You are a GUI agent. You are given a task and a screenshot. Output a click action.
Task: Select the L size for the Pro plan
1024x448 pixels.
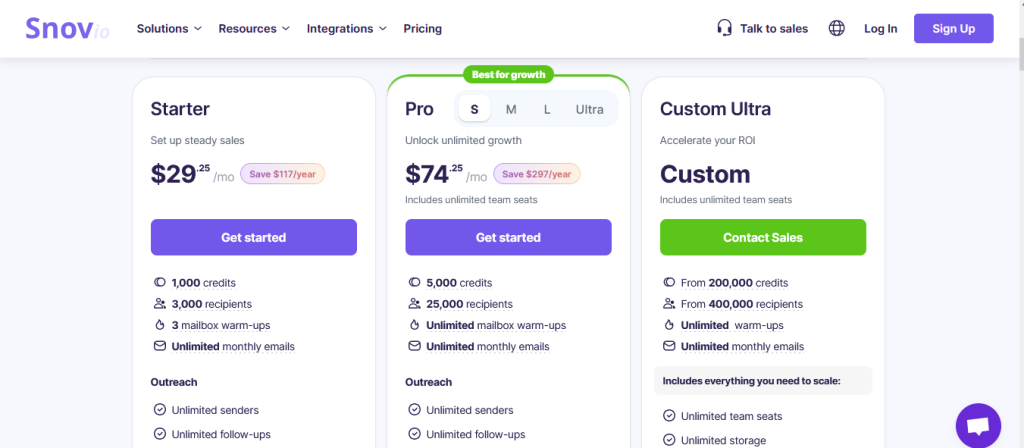point(547,109)
